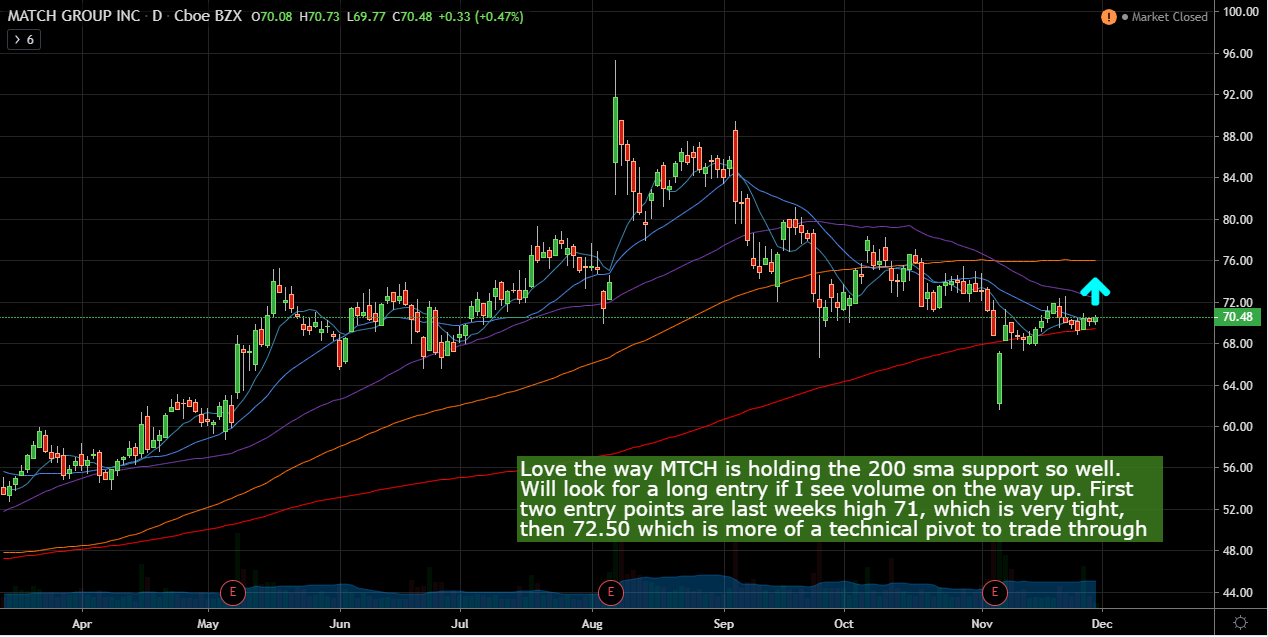Click the 60.00 price axis label
This screenshot has height=637, width=1268.
point(1240,427)
